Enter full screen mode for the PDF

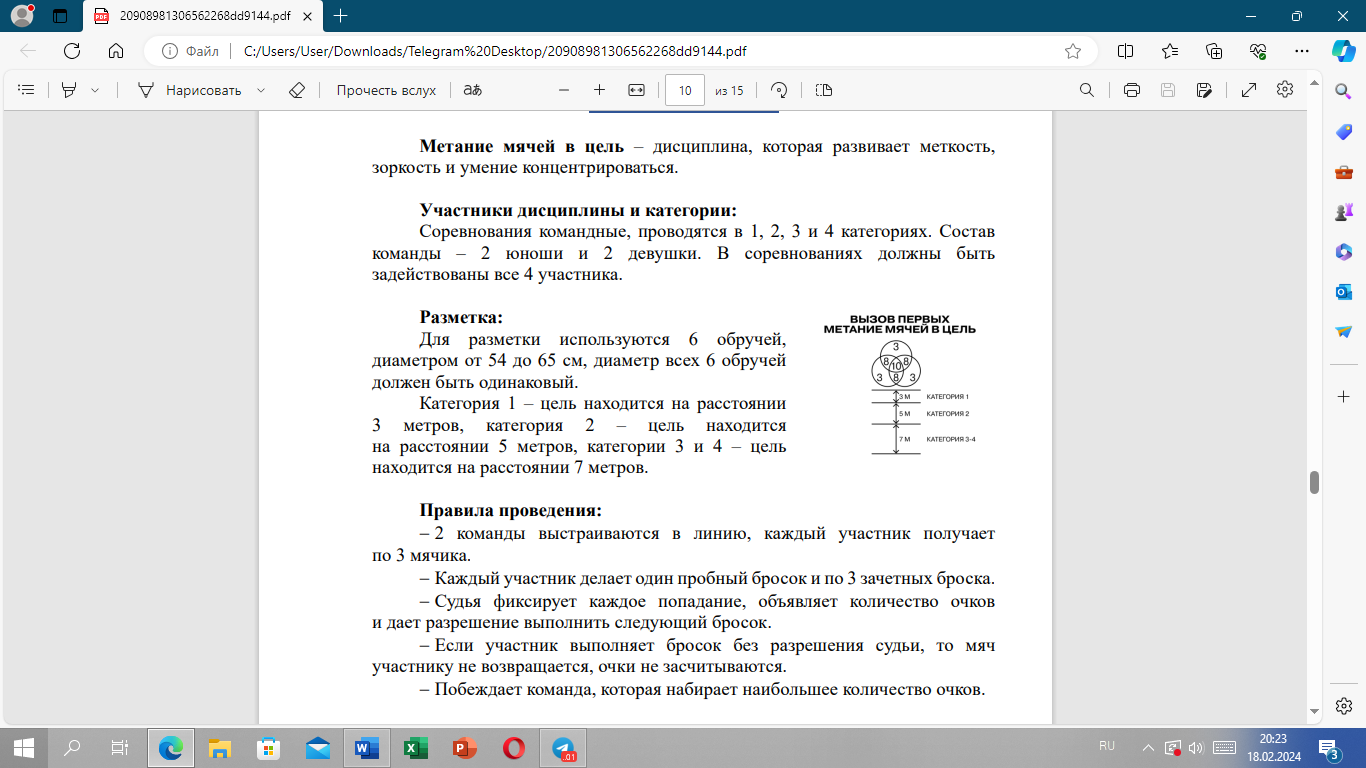tap(1249, 90)
